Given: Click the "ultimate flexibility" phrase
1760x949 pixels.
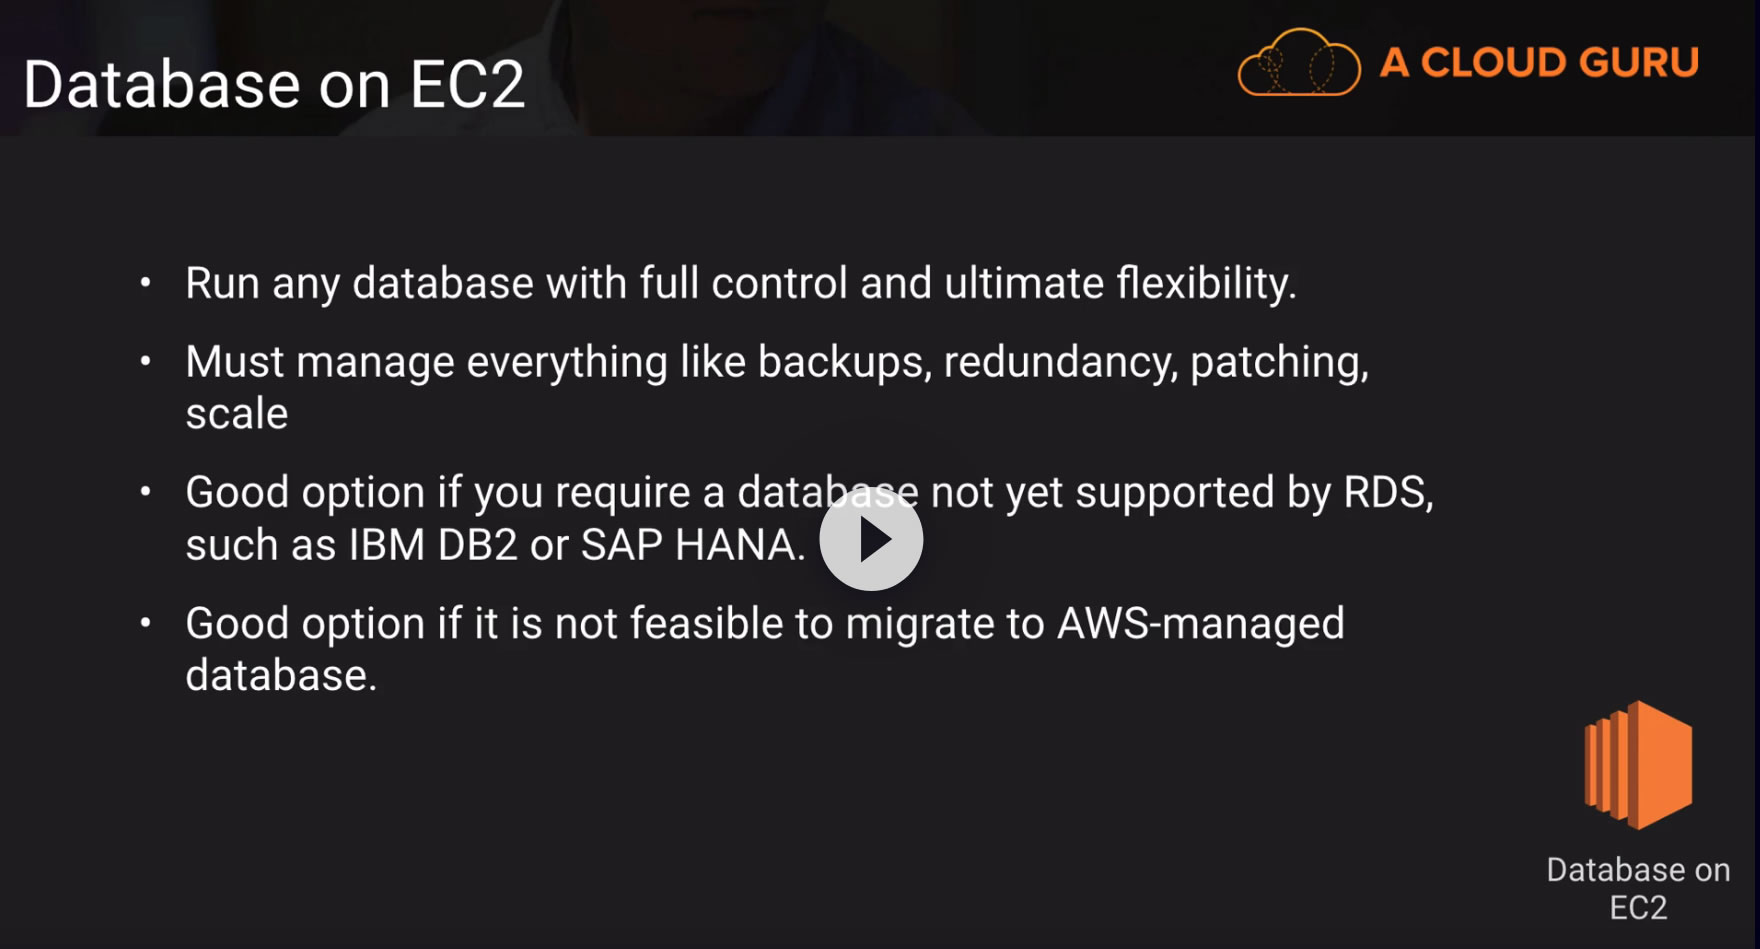Looking at the screenshot, I should 1119,283.
